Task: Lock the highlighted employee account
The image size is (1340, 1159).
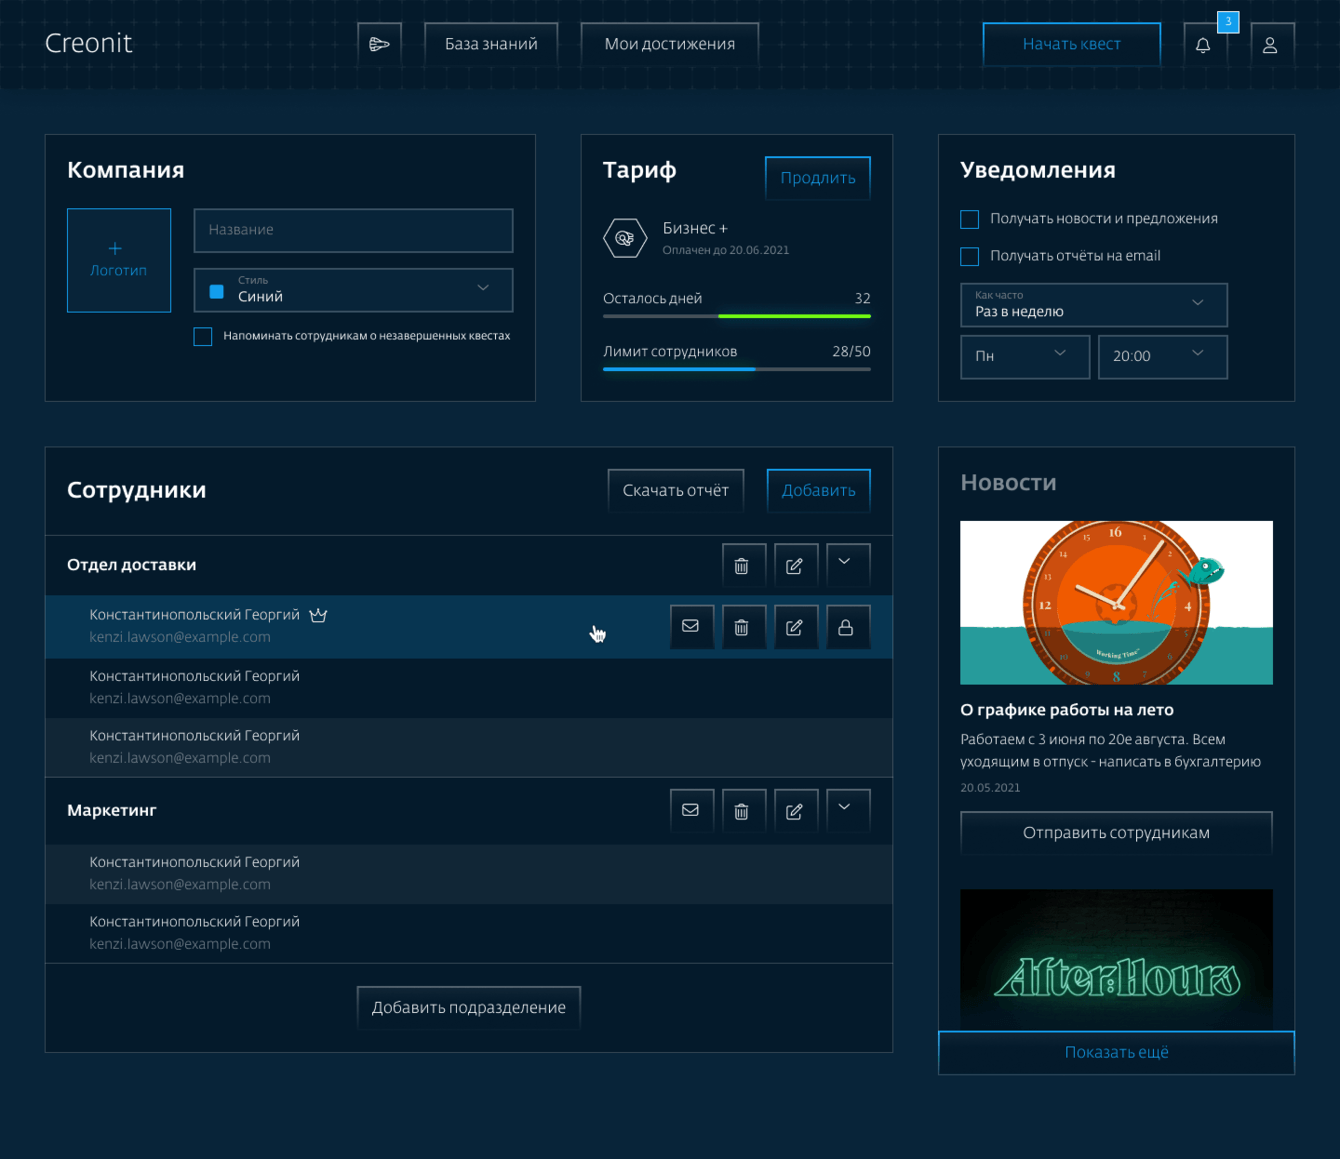Action: 846,627
